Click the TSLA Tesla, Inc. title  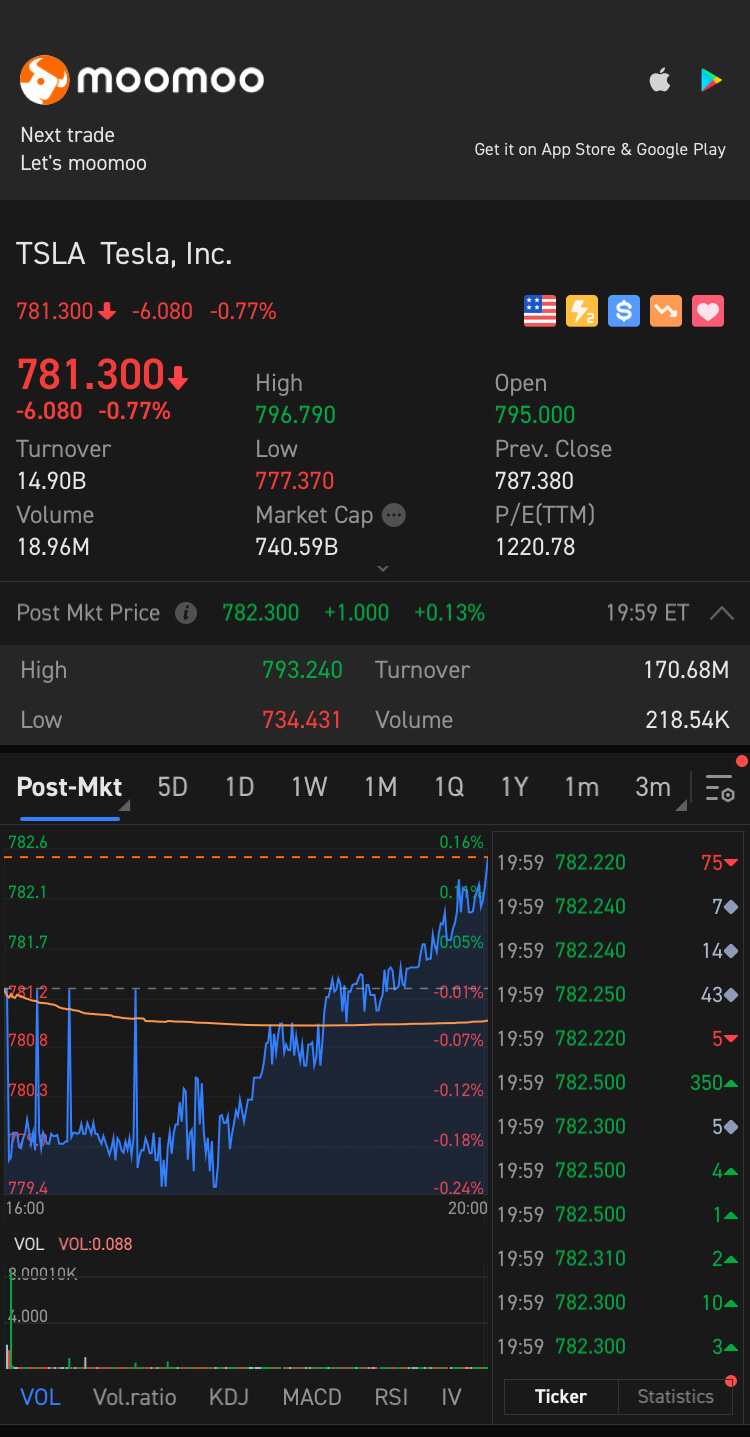click(124, 254)
